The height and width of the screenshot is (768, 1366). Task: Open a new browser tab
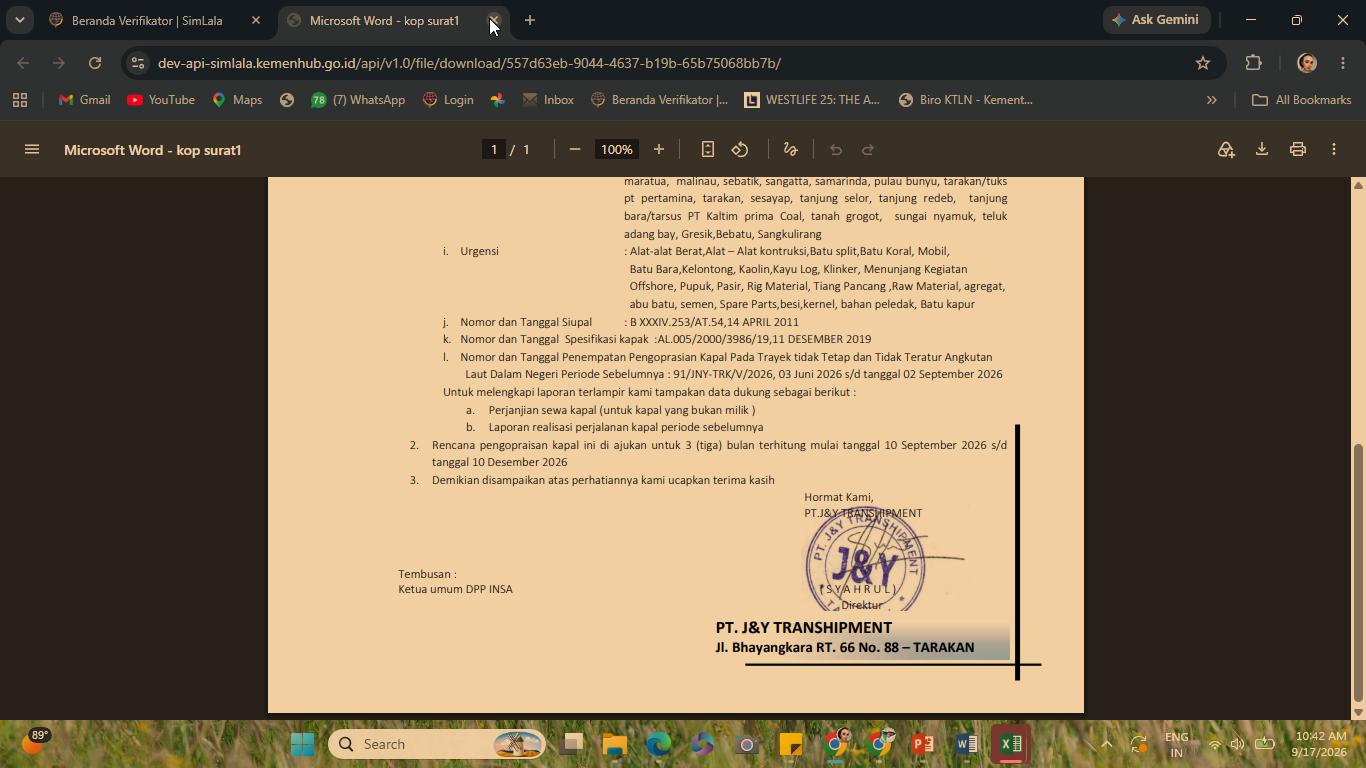pyautogui.click(x=530, y=20)
